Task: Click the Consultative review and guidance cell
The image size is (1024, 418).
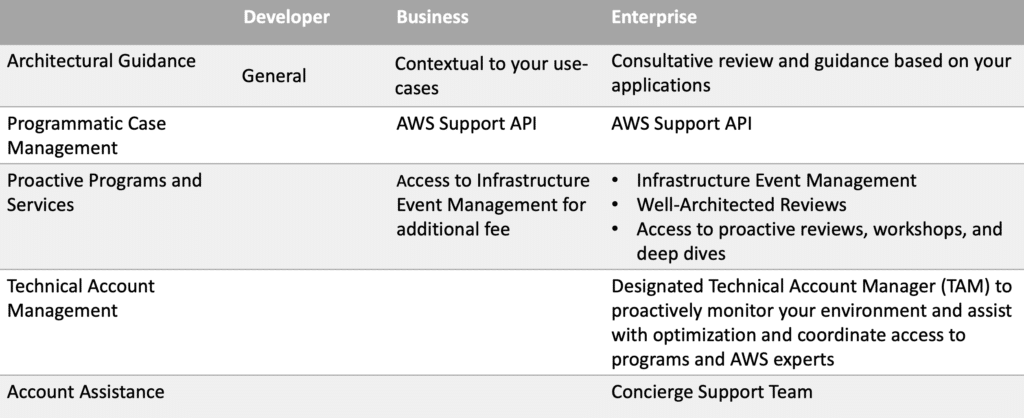Action: pos(811,73)
